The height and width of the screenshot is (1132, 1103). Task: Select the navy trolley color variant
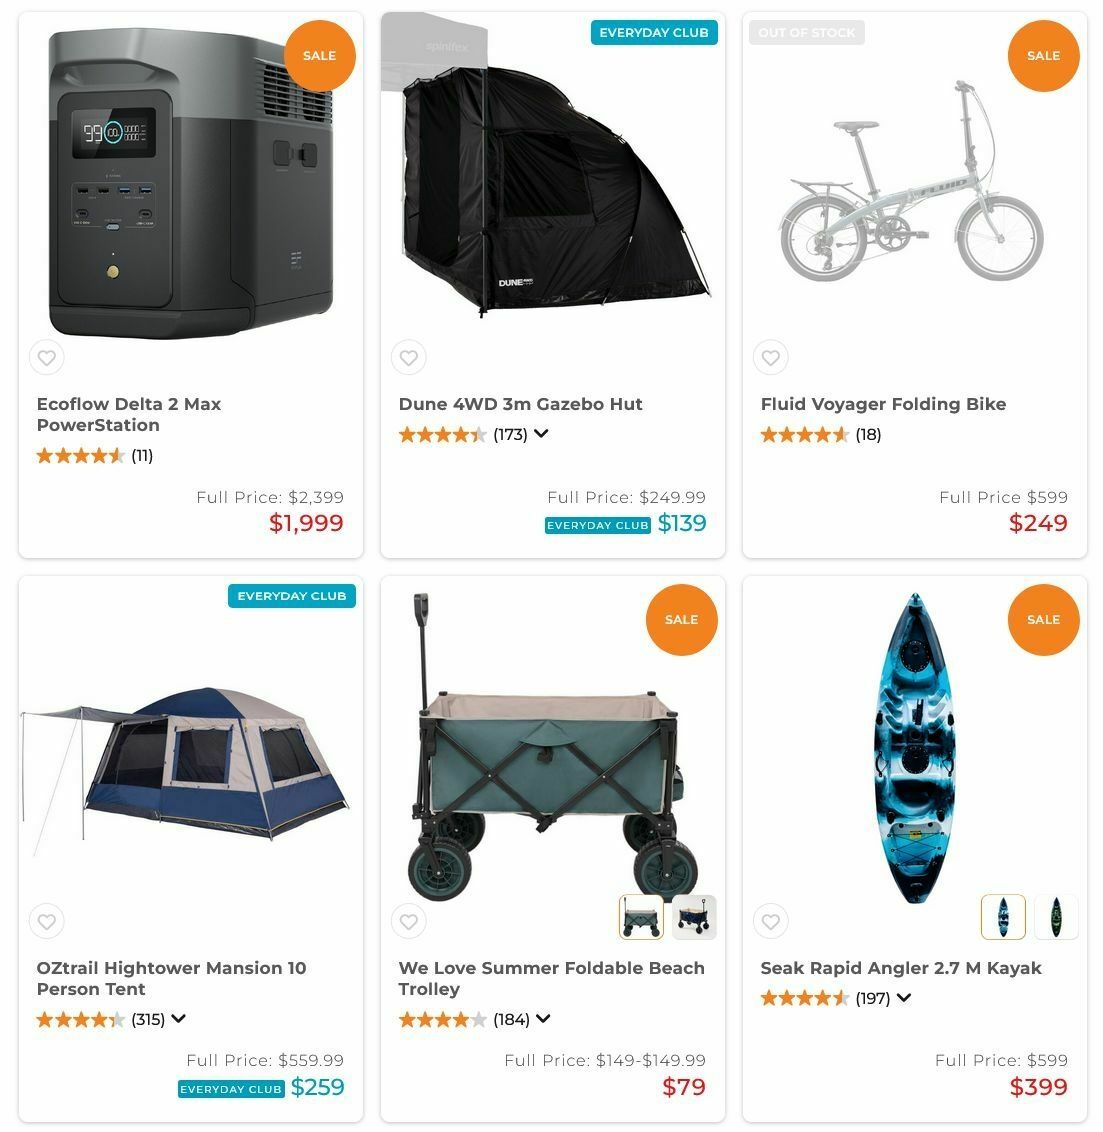(694, 917)
